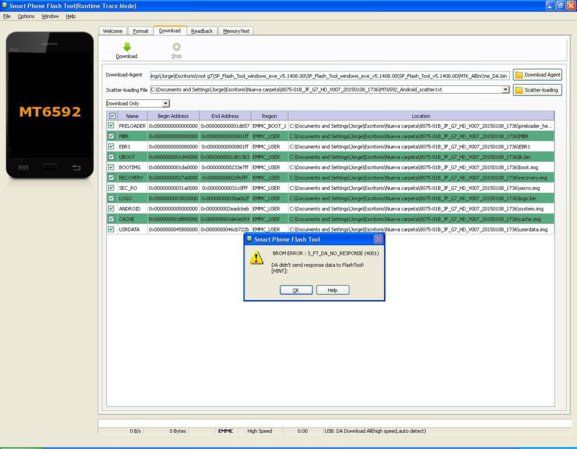Click the USRDATA row name cell
The width and height of the screenshot is (577, 449).
click(x=131, y=229)
